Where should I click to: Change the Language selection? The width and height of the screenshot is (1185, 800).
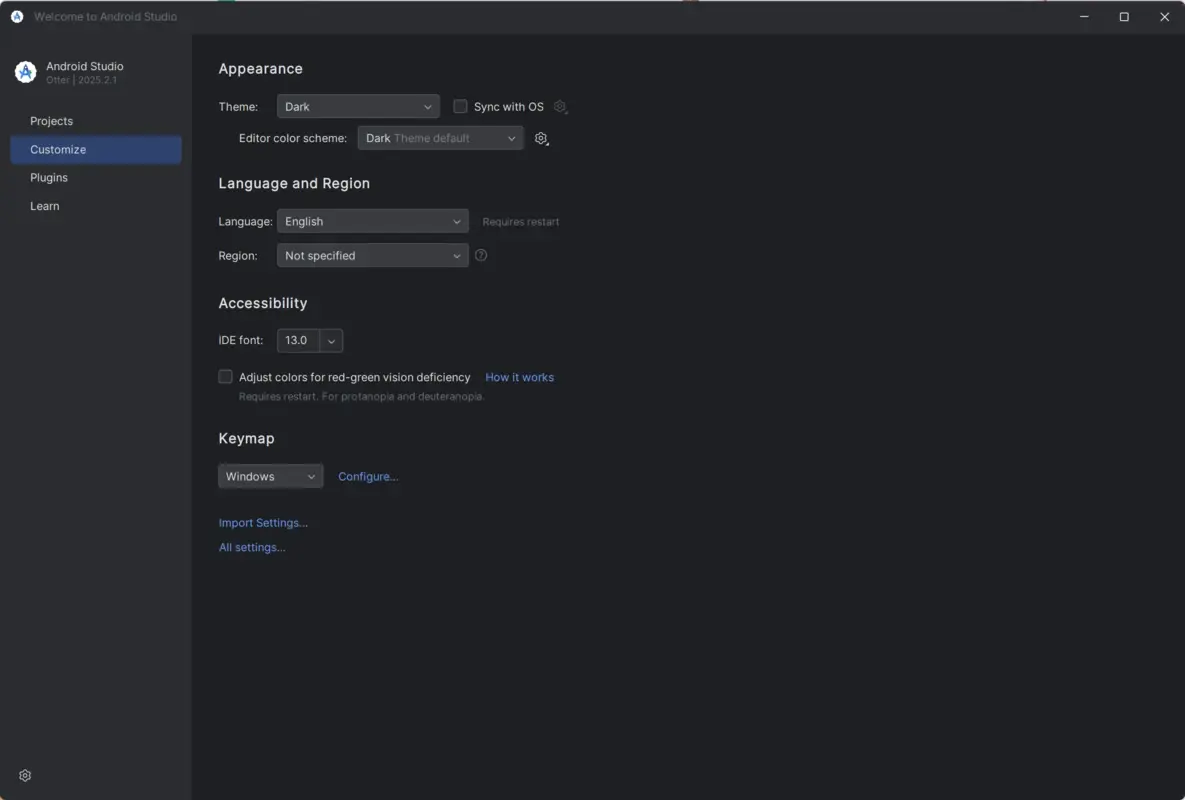click(x=372, y=221)
